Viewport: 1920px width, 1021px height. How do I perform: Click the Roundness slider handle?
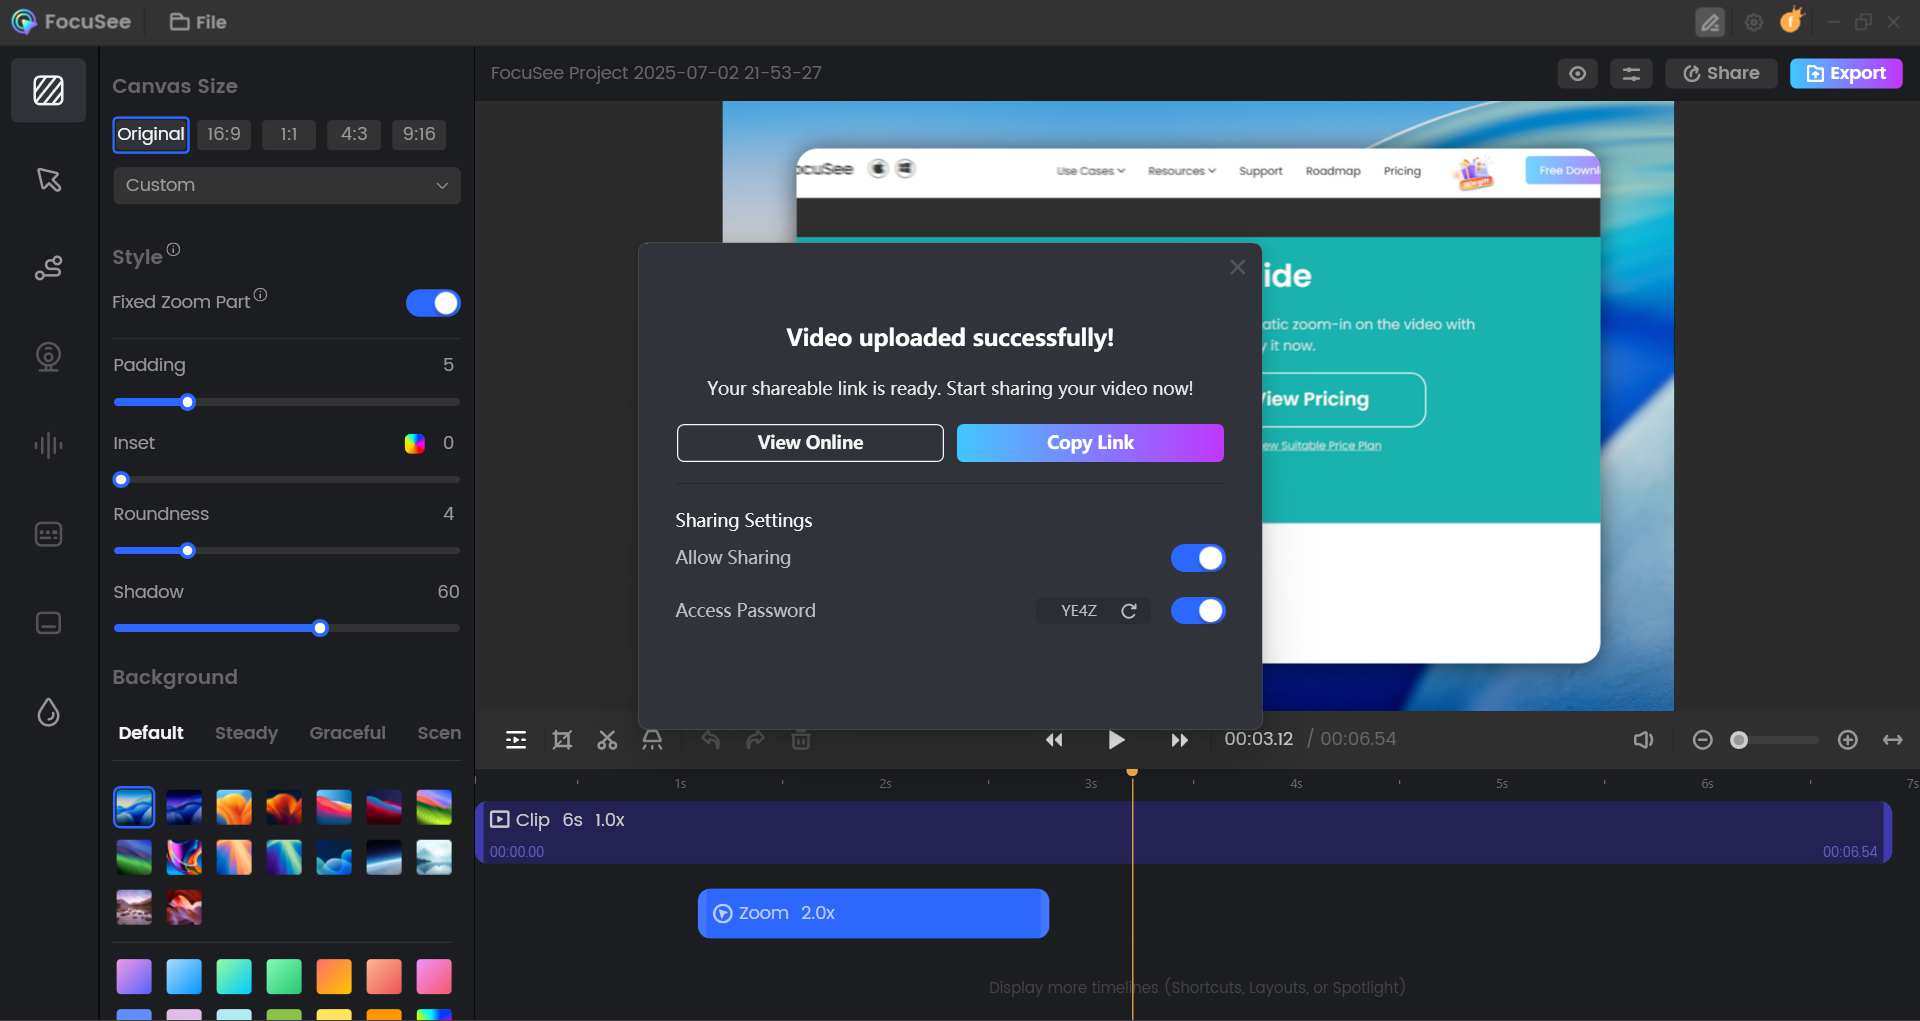click(187, 551)
